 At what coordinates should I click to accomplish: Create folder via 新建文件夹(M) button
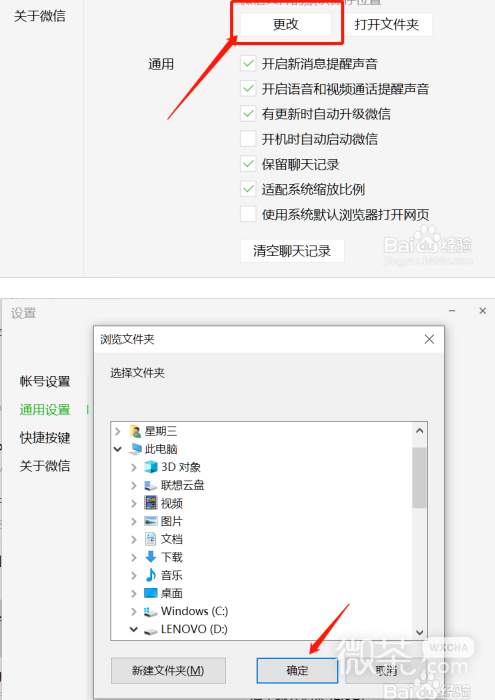click(168, 670)
